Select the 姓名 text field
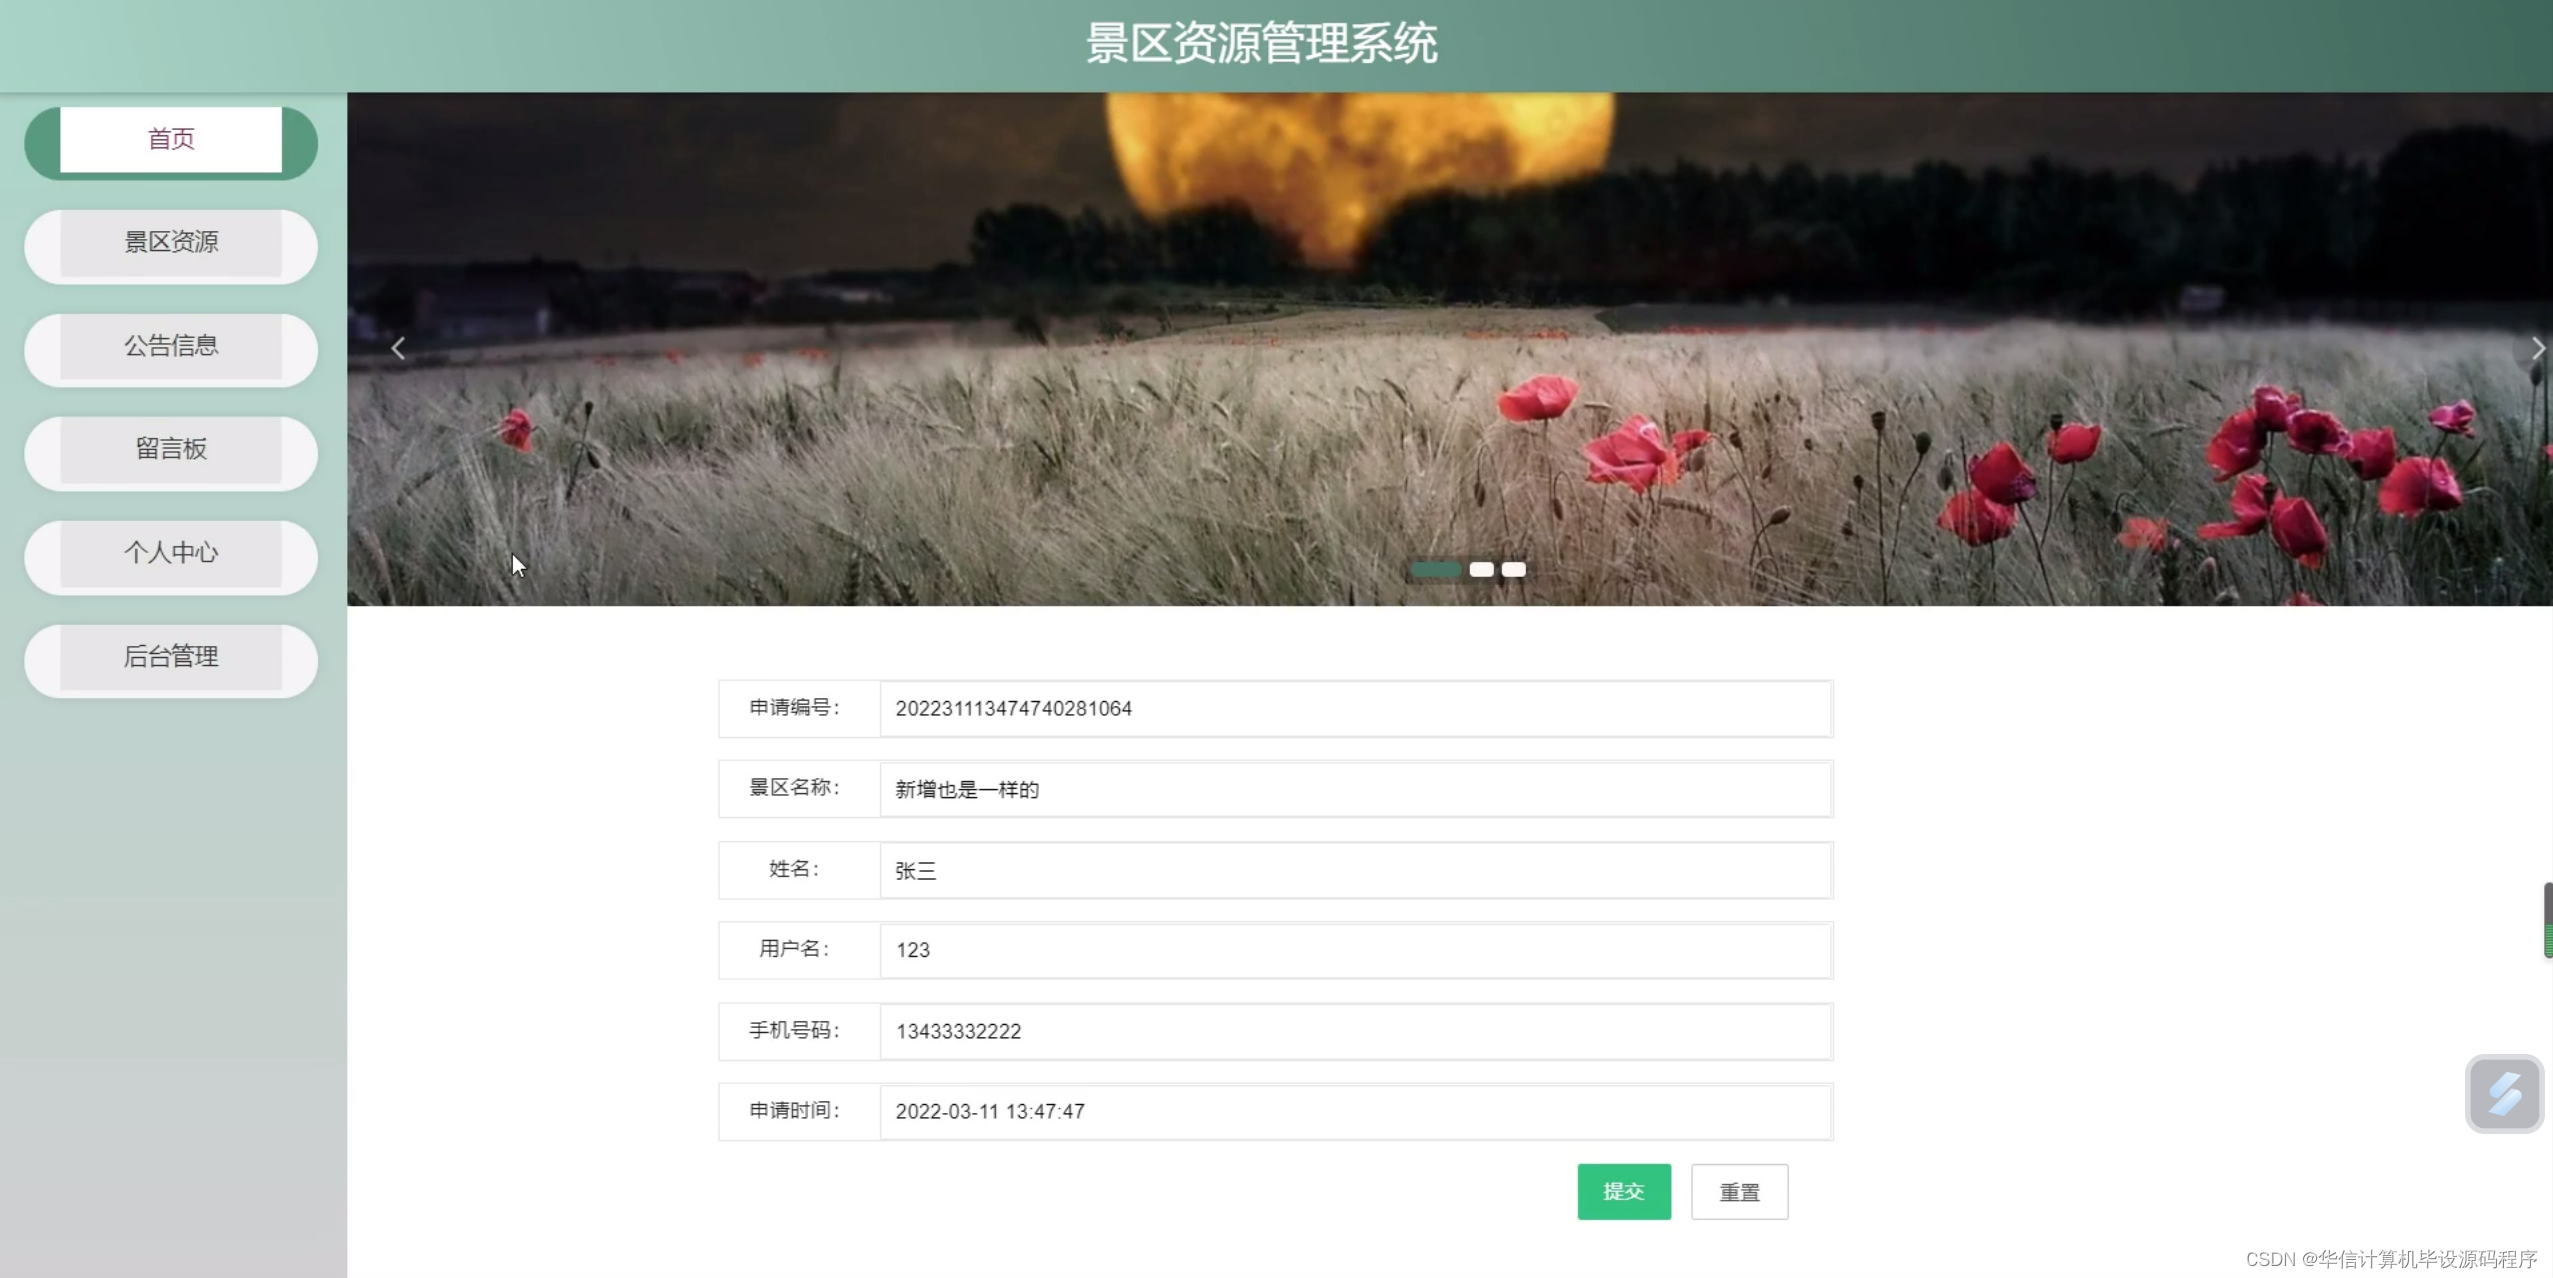 (x=1354, y=871)
